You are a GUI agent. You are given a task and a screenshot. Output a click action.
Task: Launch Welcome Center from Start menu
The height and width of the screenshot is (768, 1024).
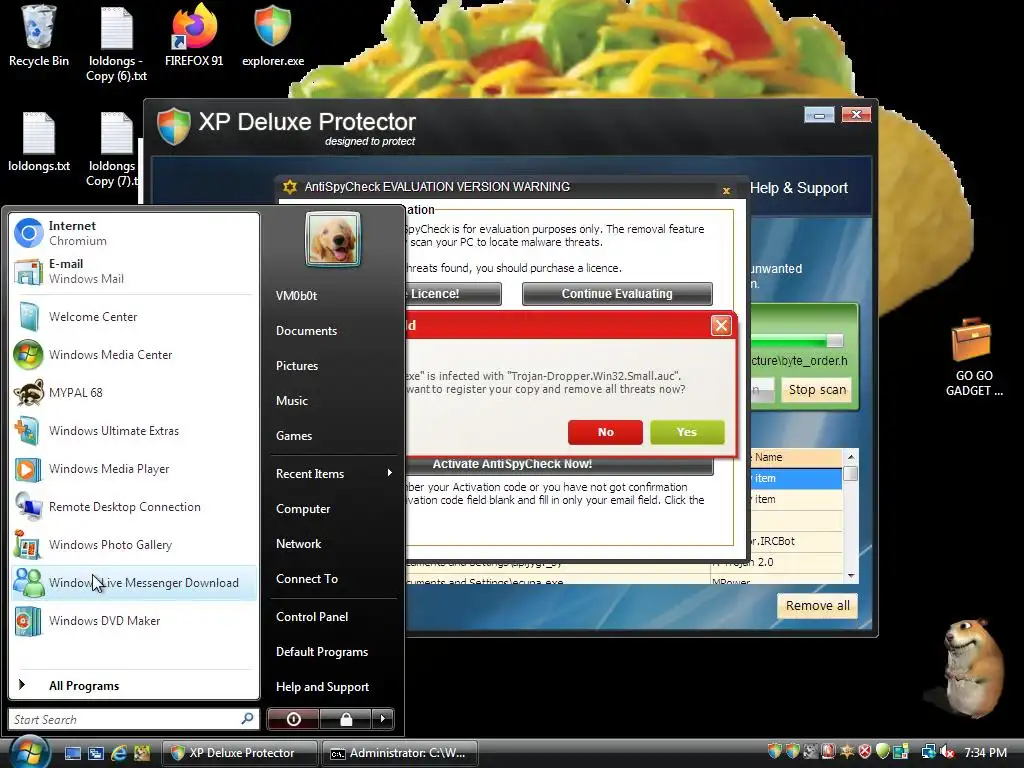[134, 317]
